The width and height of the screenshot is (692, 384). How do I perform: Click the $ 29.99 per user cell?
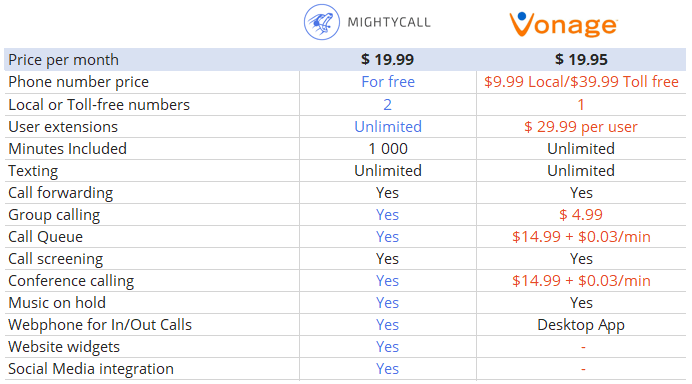pyautogui.click(x=581, y=127)
